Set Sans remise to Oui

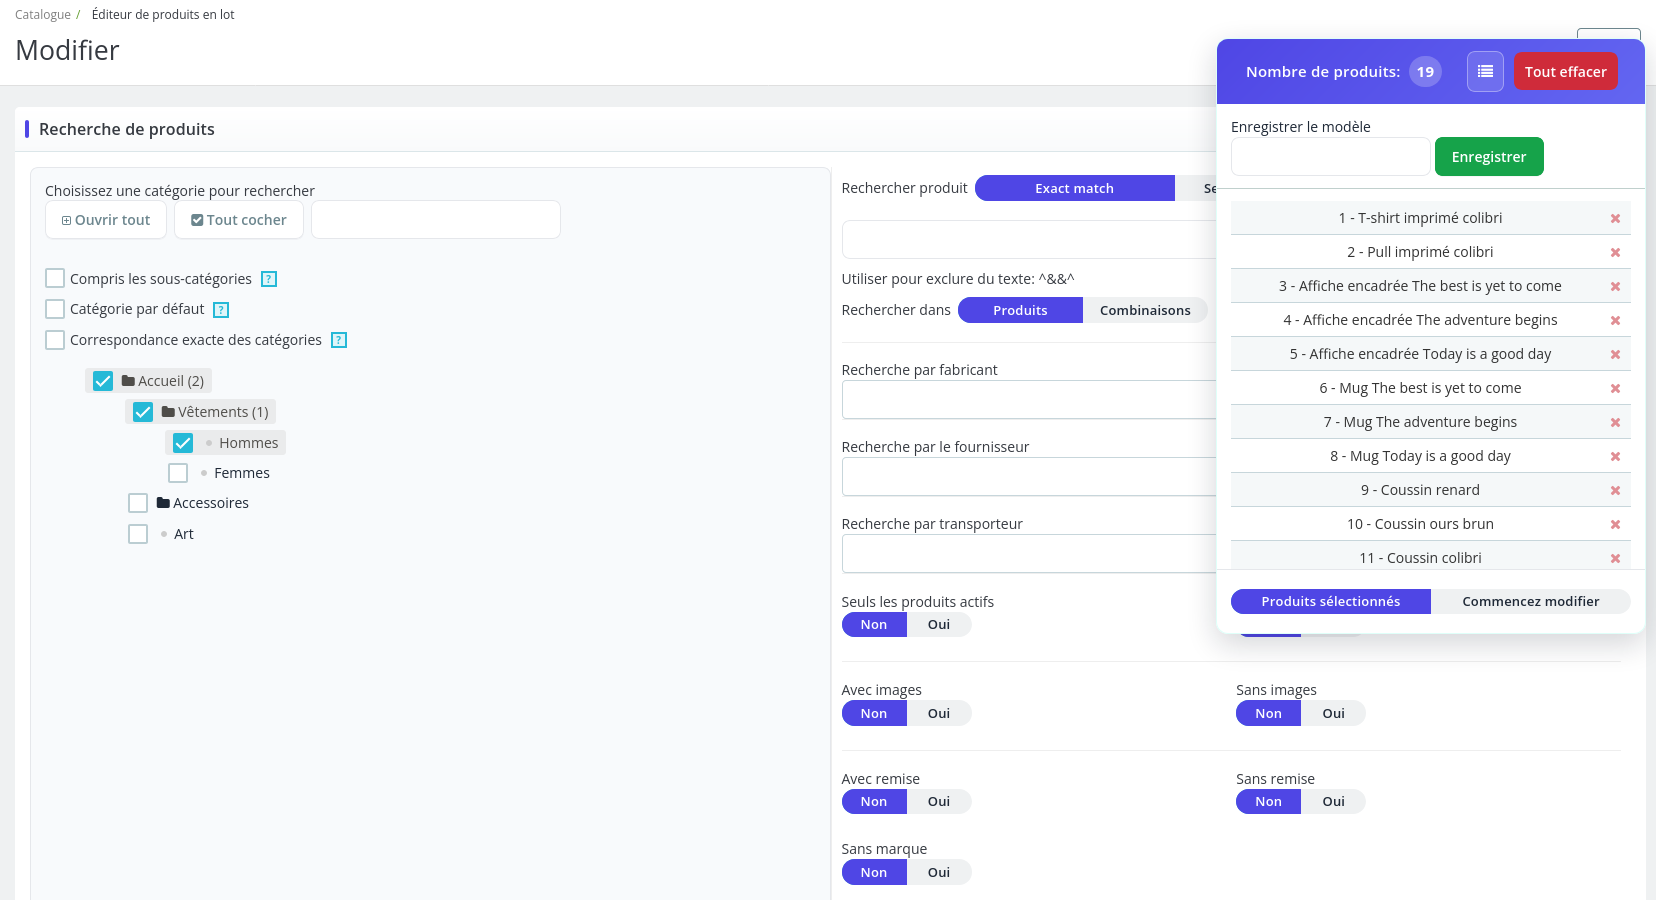(x=1333, y=802)
